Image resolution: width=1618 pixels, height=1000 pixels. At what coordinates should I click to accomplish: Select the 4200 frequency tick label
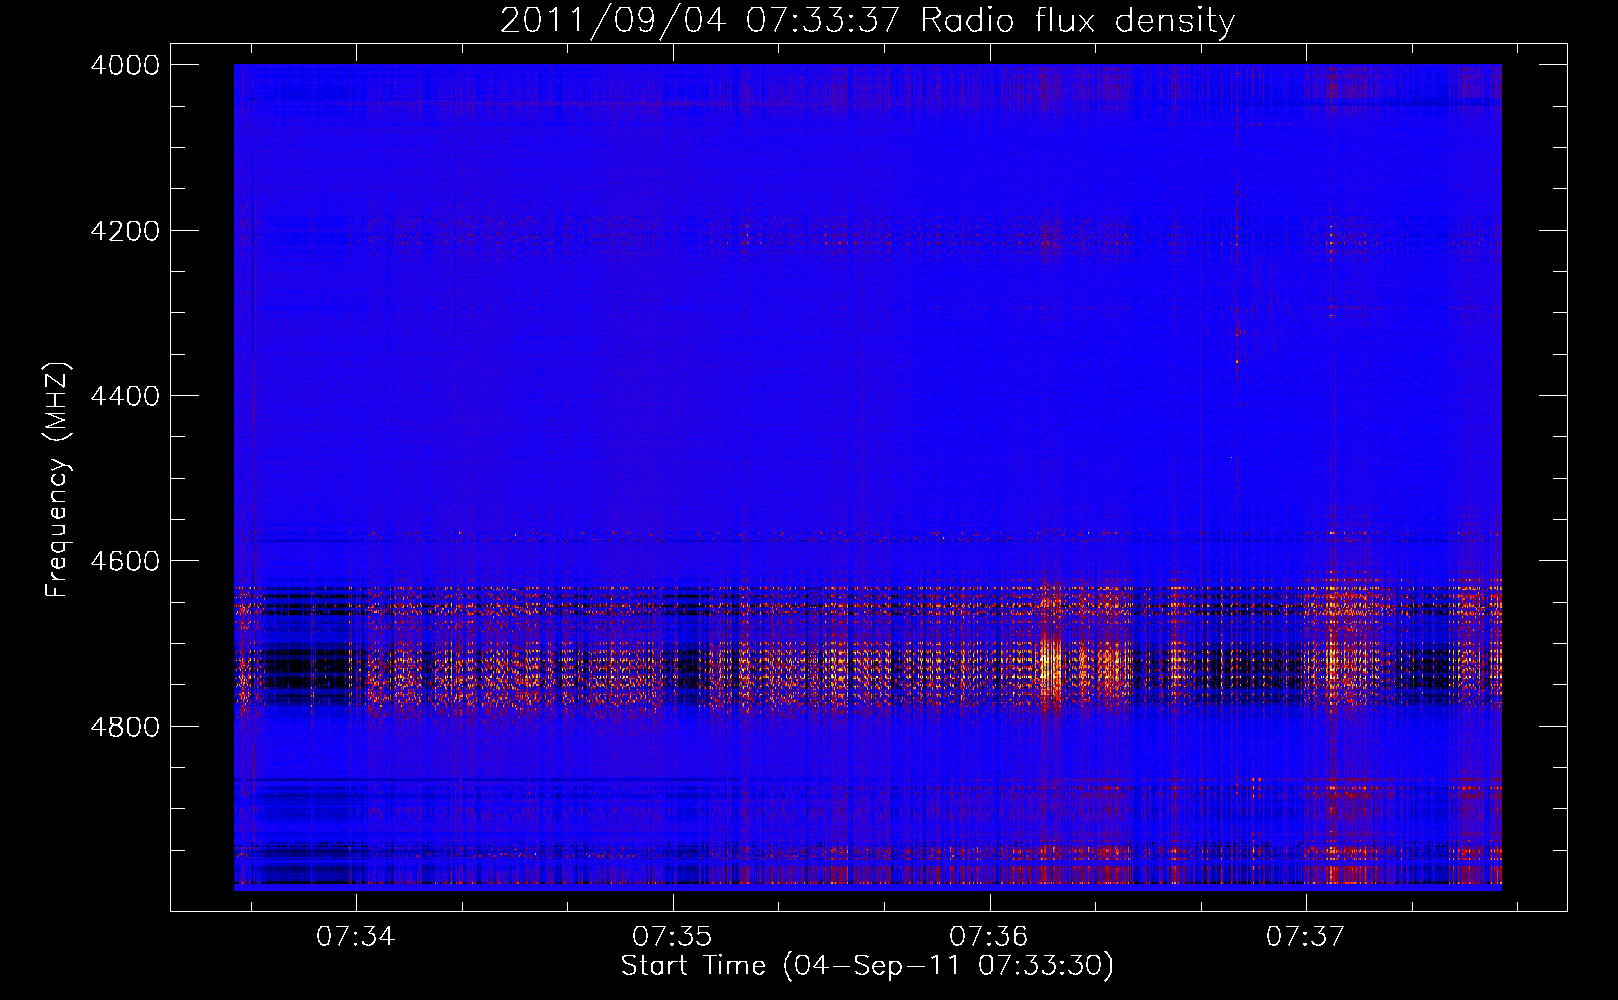[125, 231]
